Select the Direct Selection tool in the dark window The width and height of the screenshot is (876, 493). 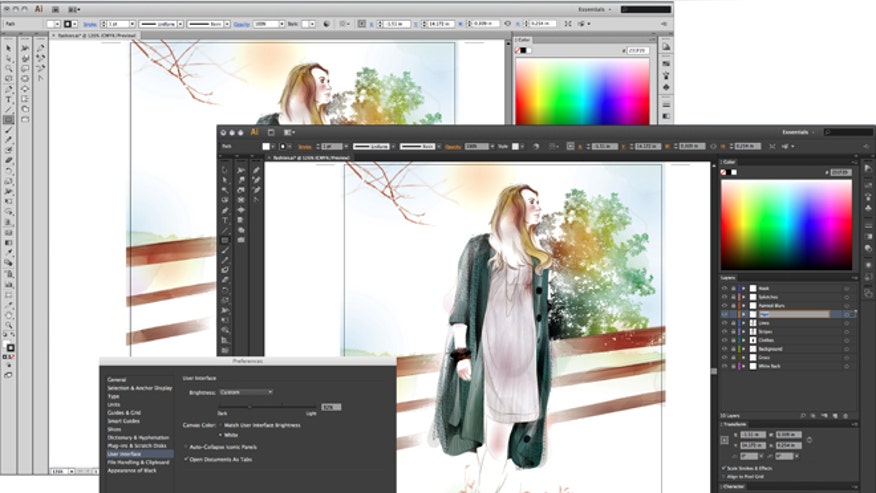[x=225, y=180]
